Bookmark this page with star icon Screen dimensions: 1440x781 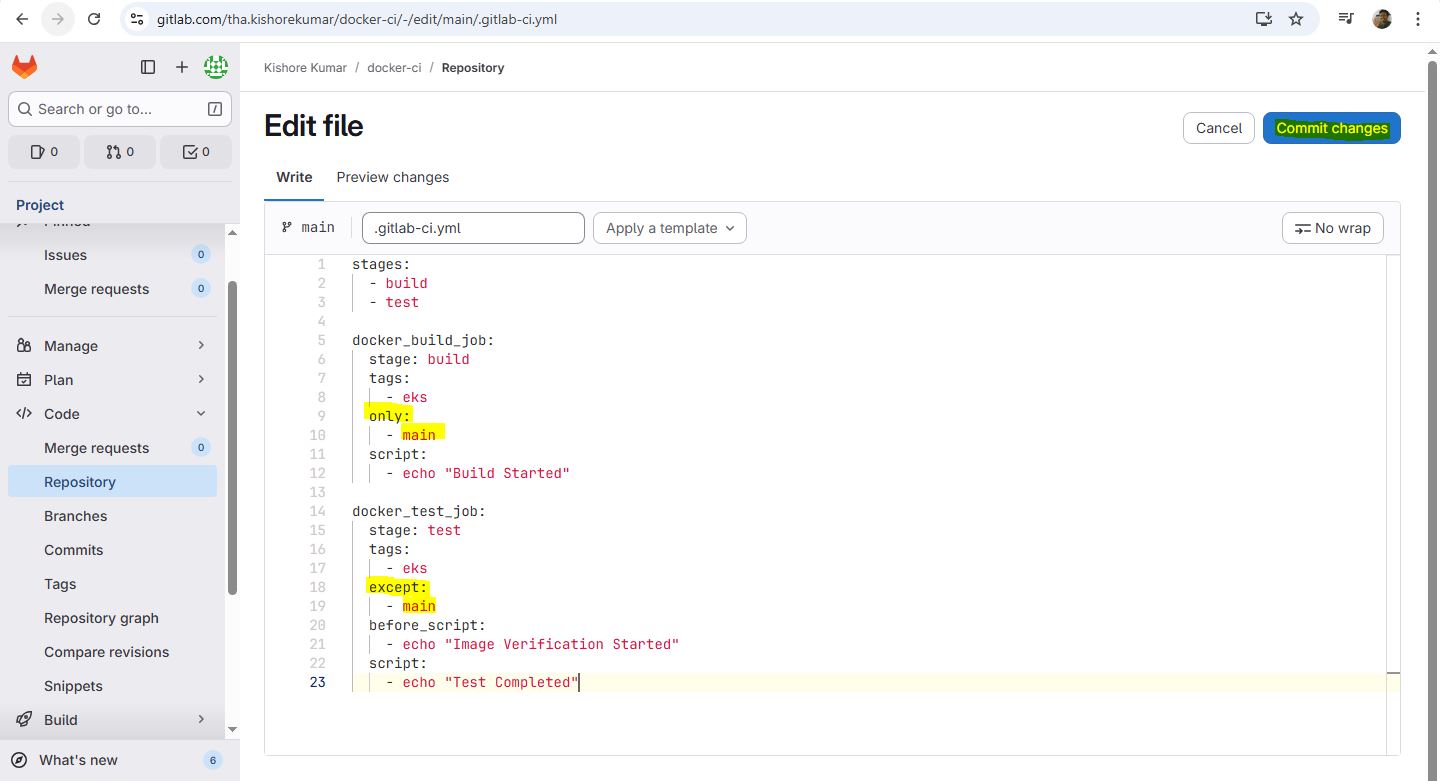pyautogui.click(x=1296, y=19)
